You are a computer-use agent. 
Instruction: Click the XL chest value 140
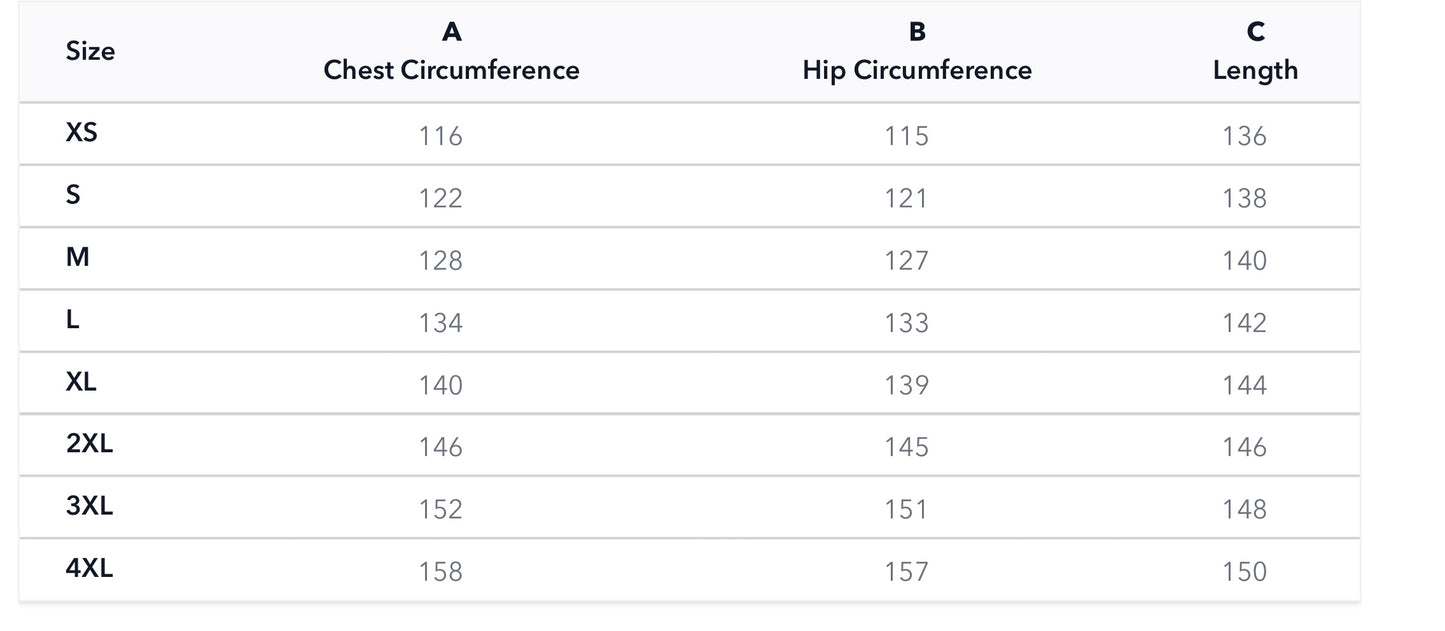(x=441, y=385)
